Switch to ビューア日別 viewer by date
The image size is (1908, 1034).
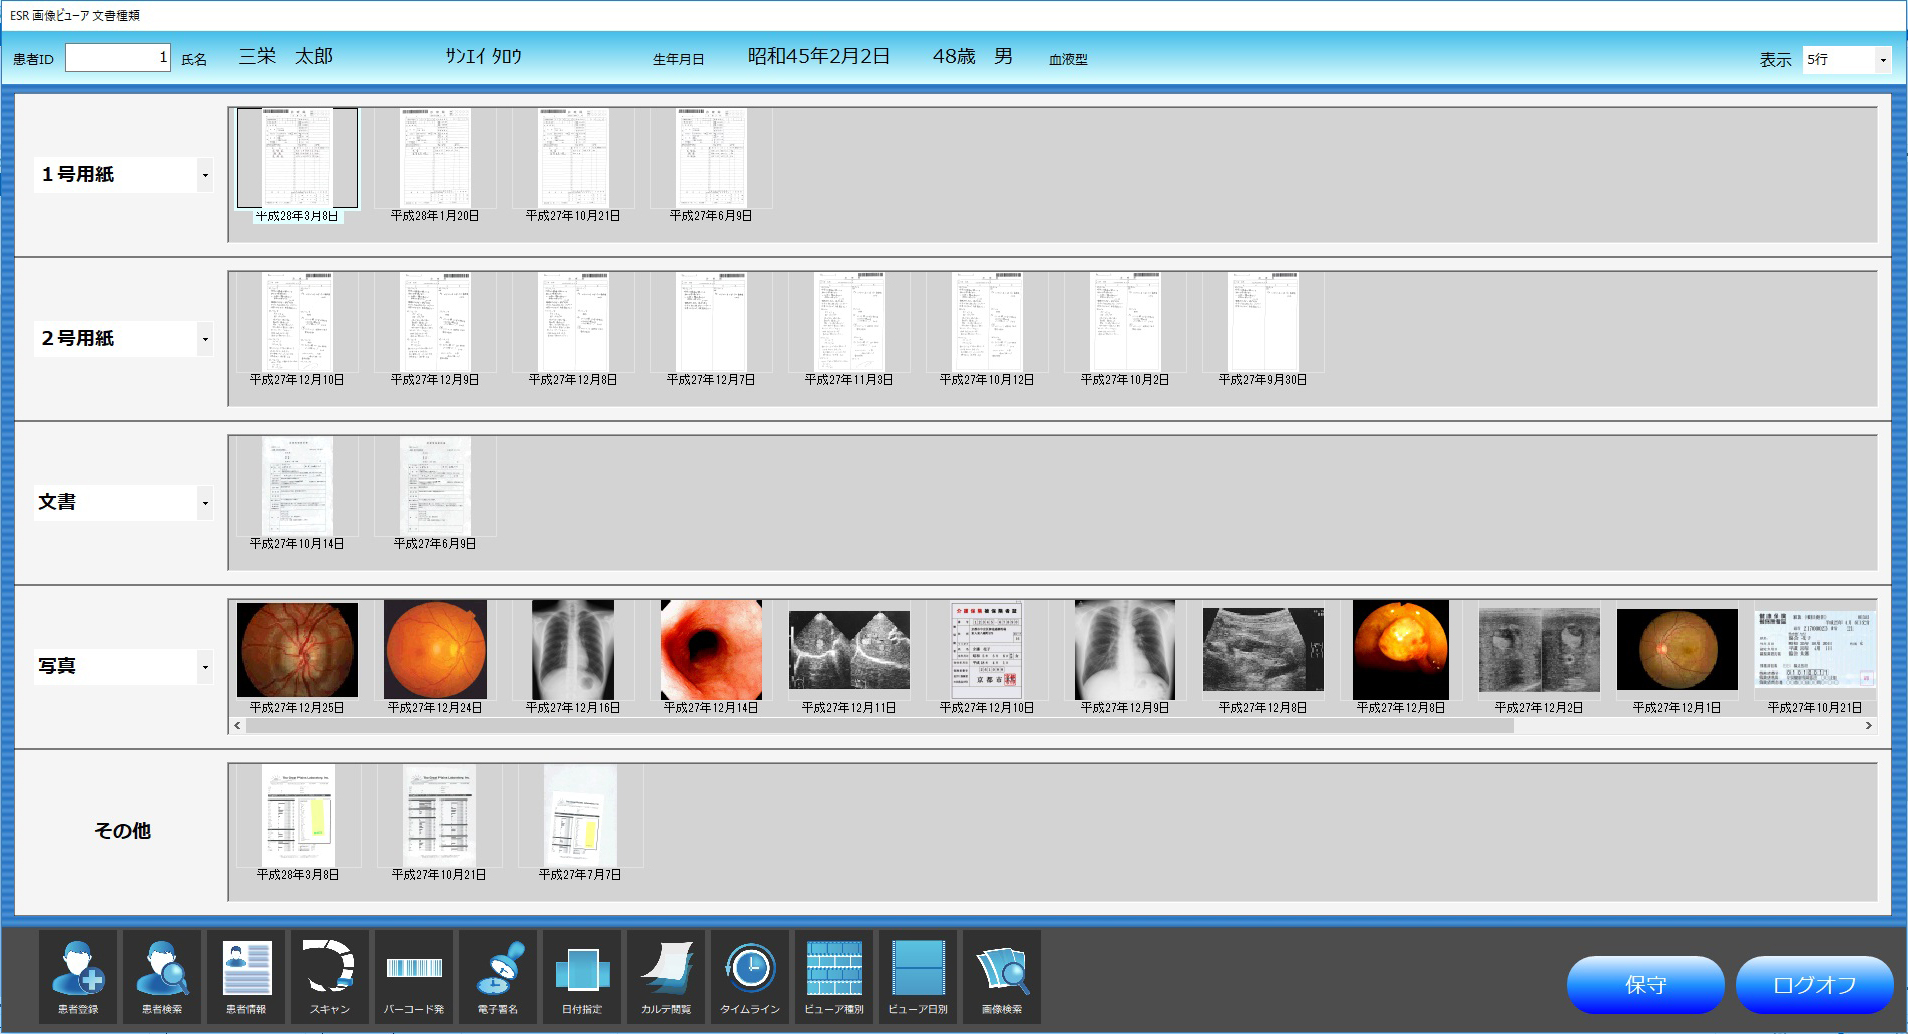click(x=918, y=977)
